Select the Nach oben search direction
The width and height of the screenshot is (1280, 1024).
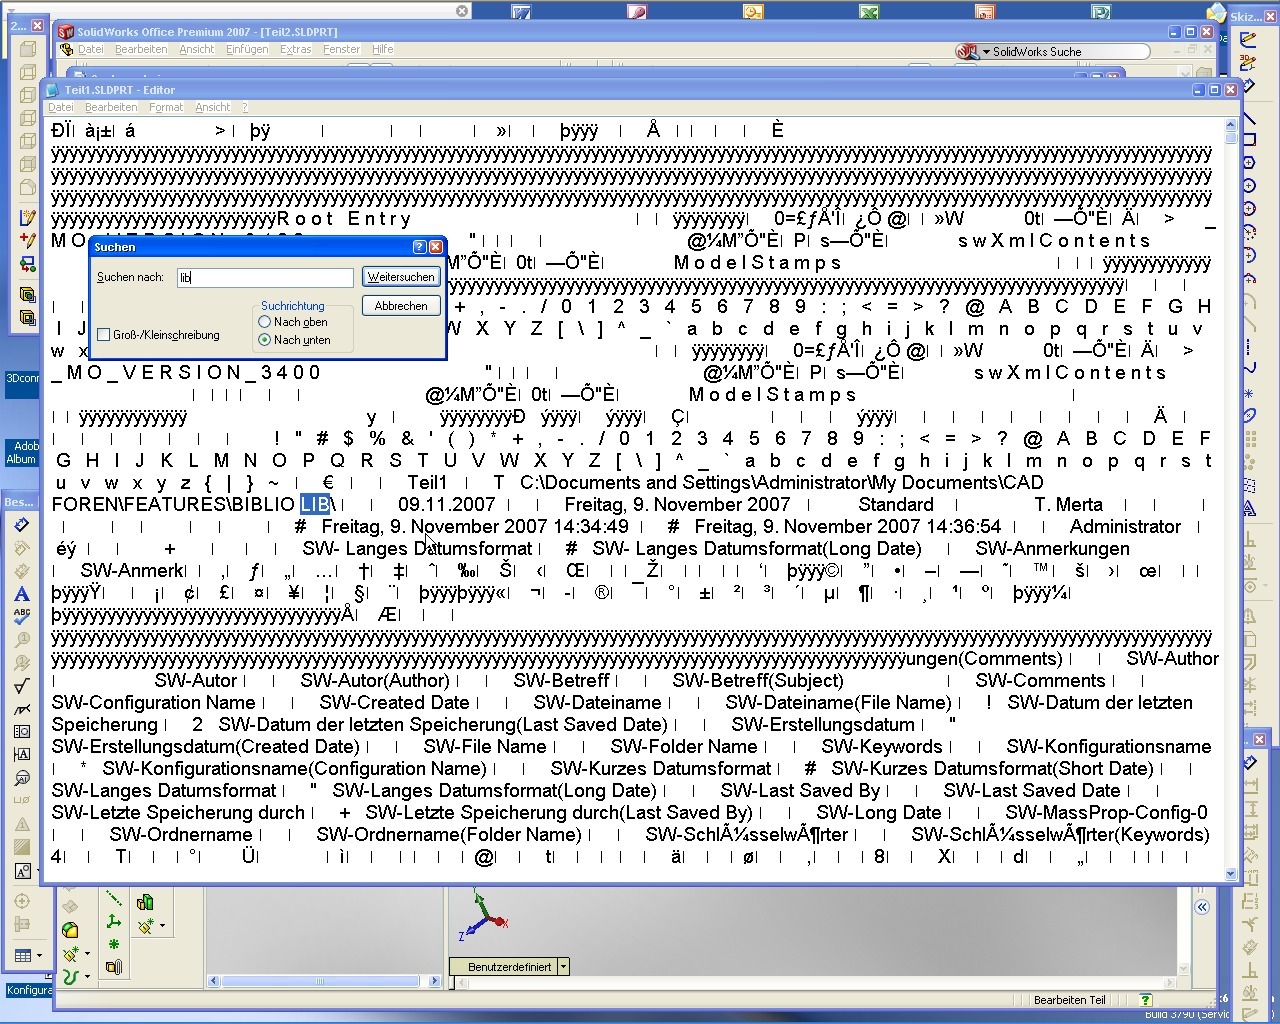(264, 322)
